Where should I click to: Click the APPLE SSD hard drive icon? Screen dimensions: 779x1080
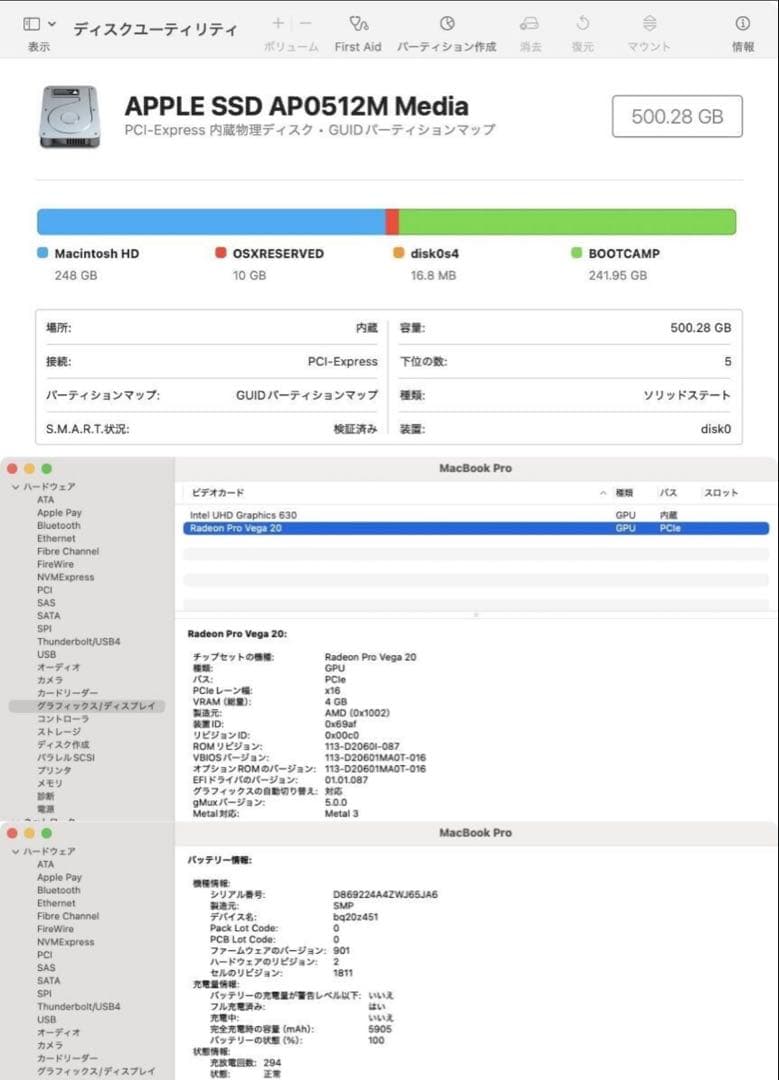click(70, 116)
